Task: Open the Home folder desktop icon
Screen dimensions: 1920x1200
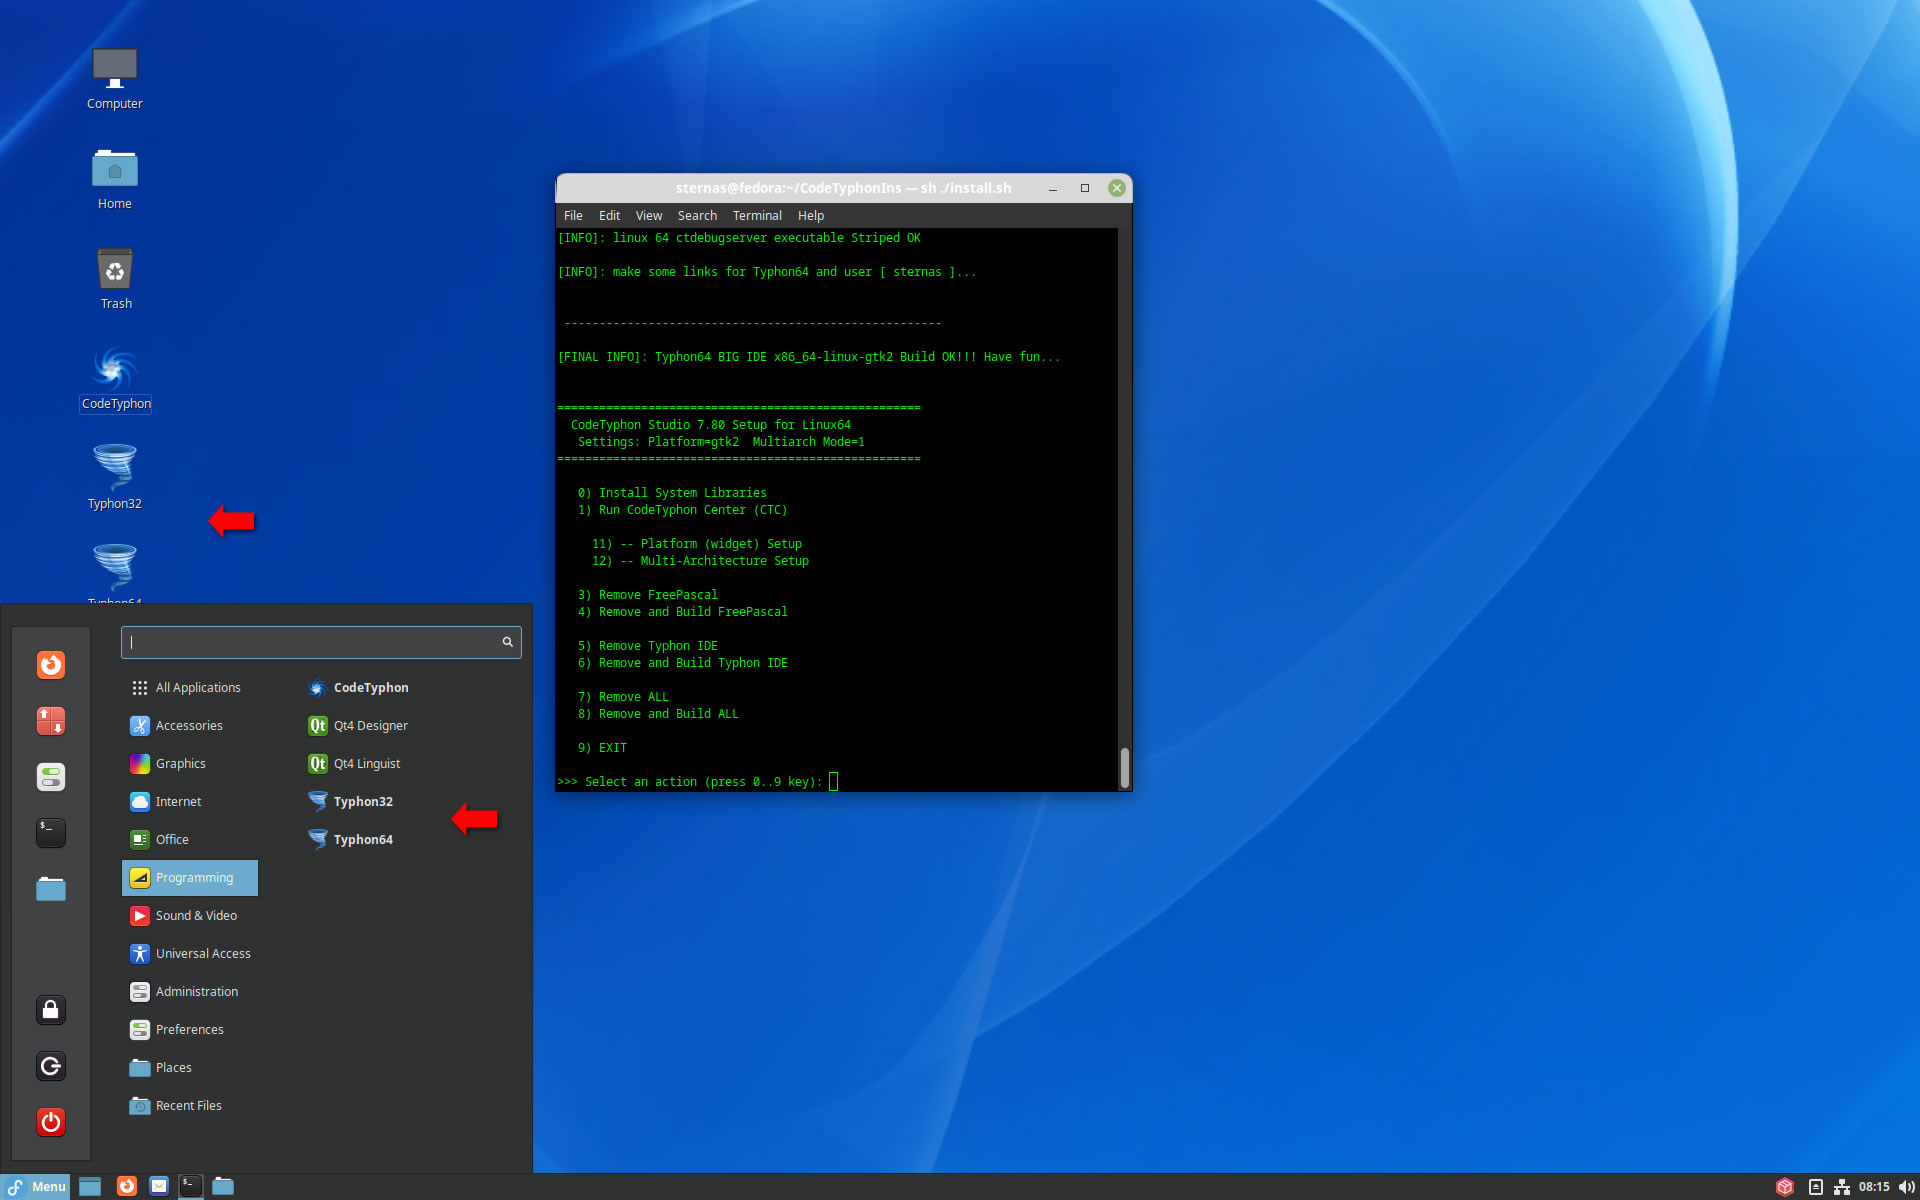Action: pos(114,179)
